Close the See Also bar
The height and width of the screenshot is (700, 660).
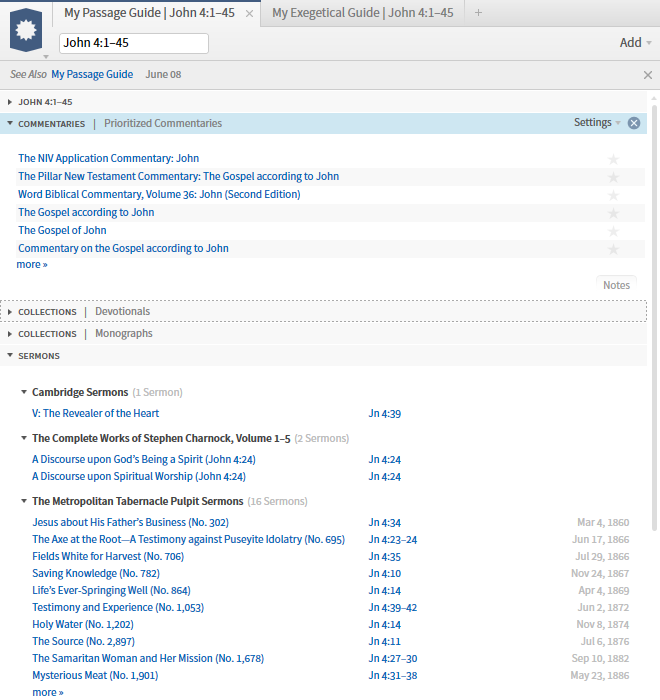pyautogui.click(x=647, y=75)
